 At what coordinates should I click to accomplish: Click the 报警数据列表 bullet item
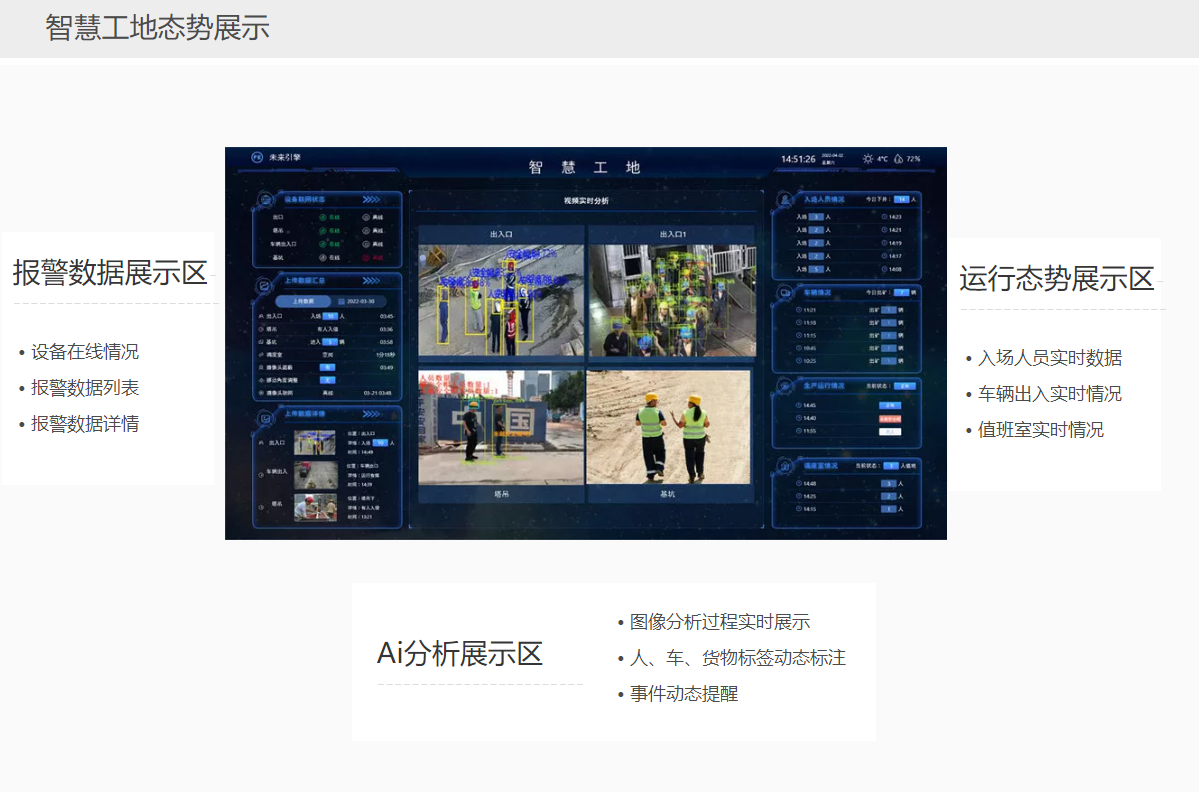(85, 388)
